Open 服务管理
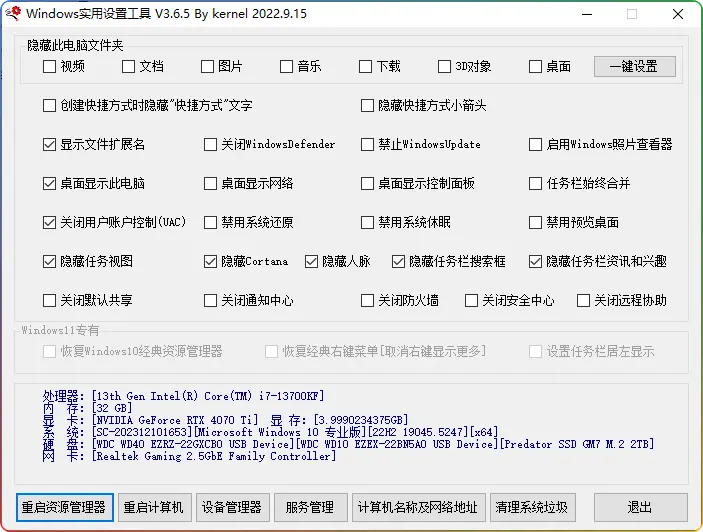Image resolution: width=703 pixels, height=532 pixels. coord(311,507)
